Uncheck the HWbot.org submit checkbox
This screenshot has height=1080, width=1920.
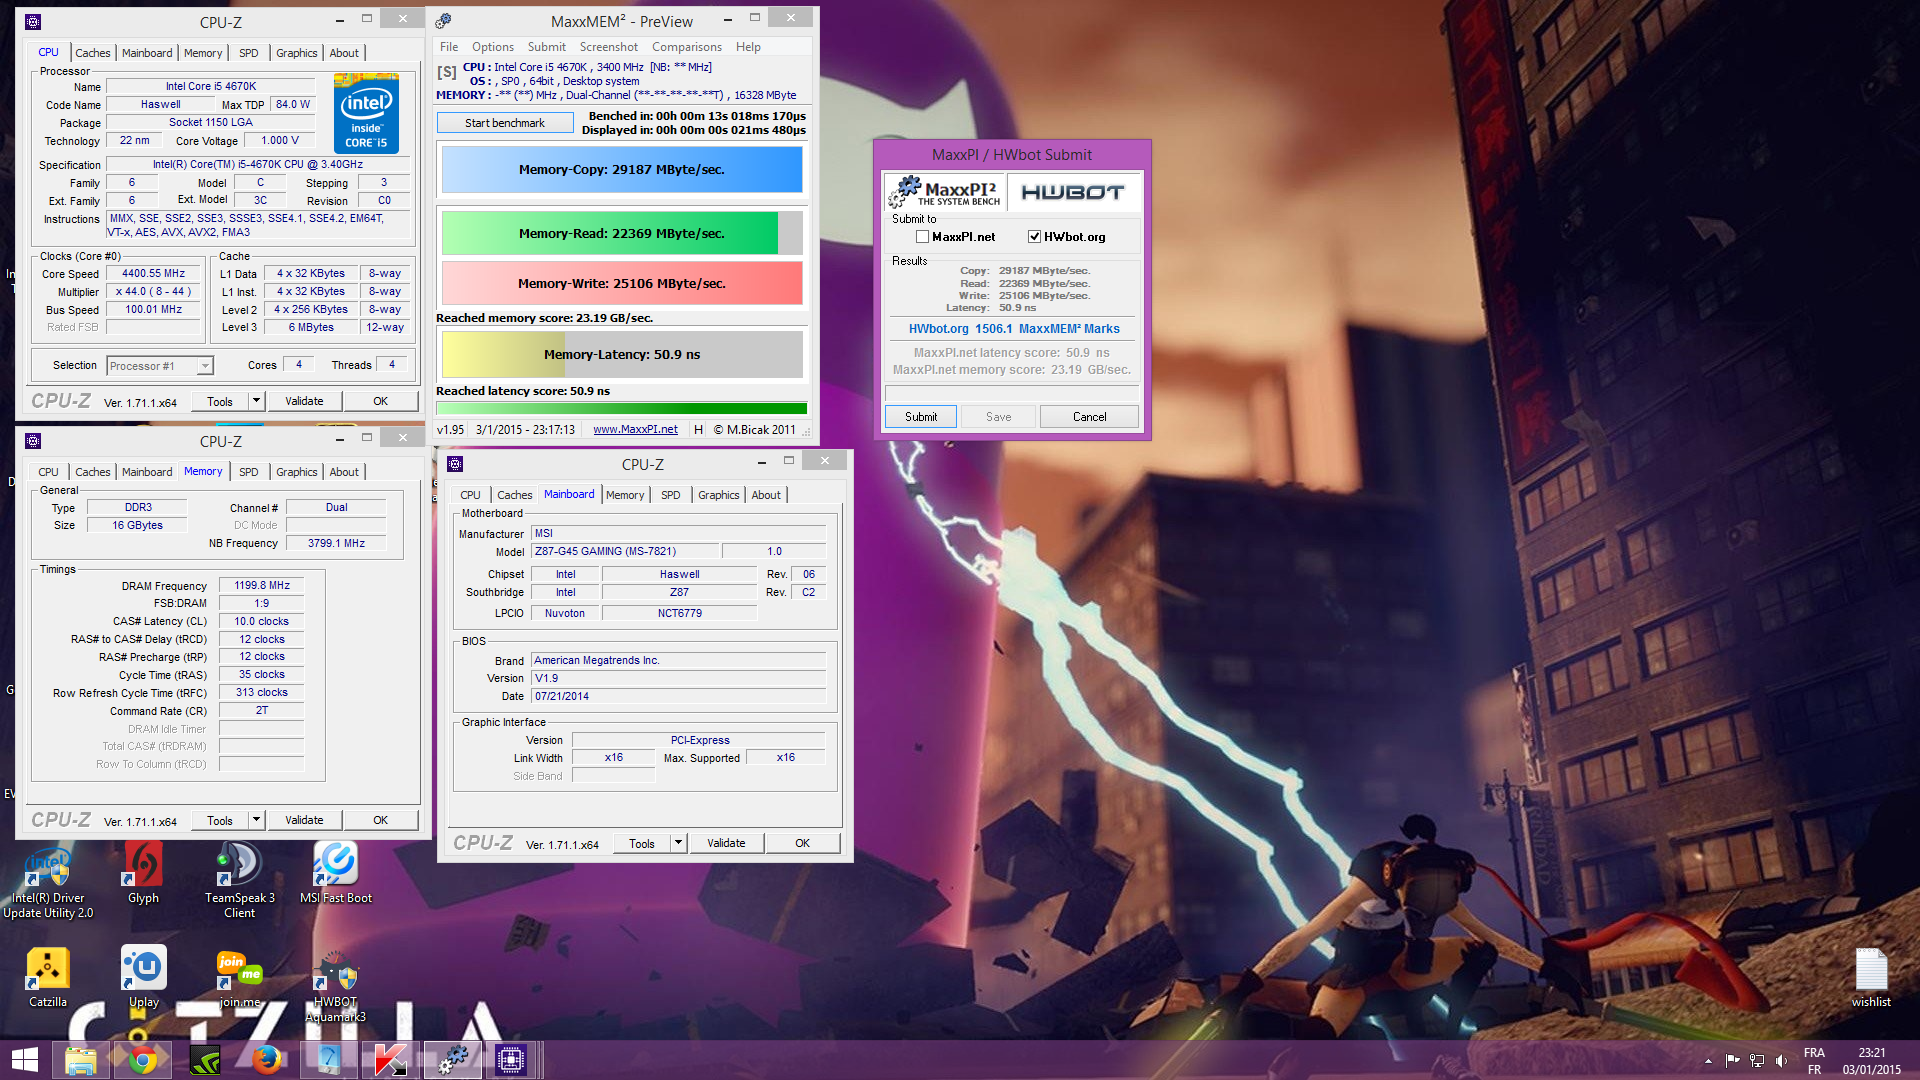[x=1034, y=237]
